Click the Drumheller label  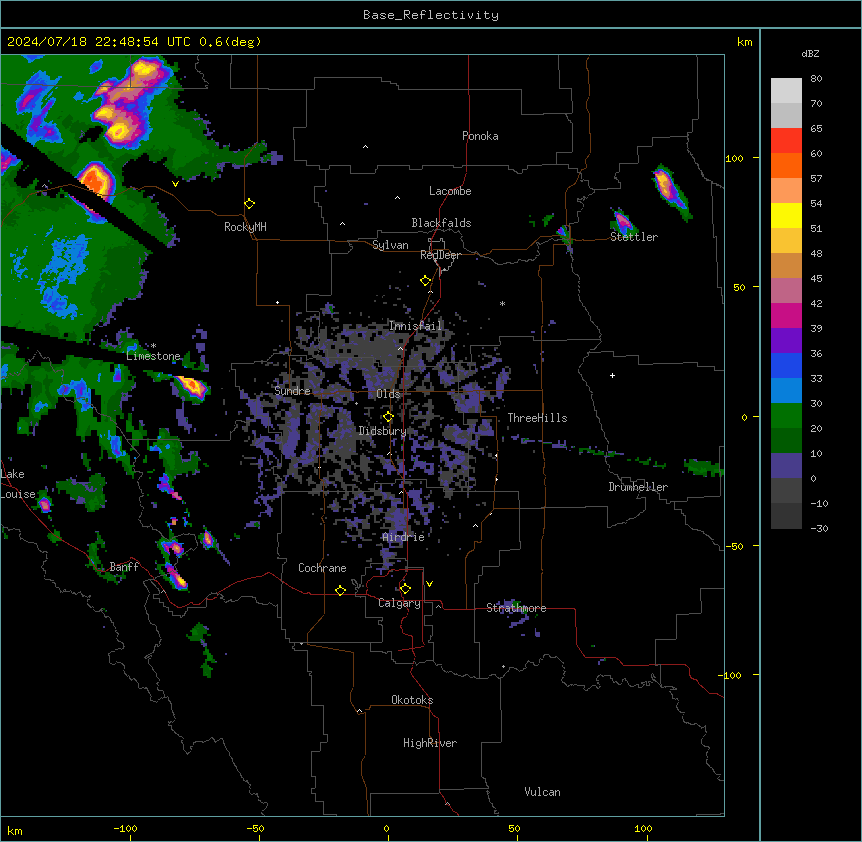click(x=638, y=487)
